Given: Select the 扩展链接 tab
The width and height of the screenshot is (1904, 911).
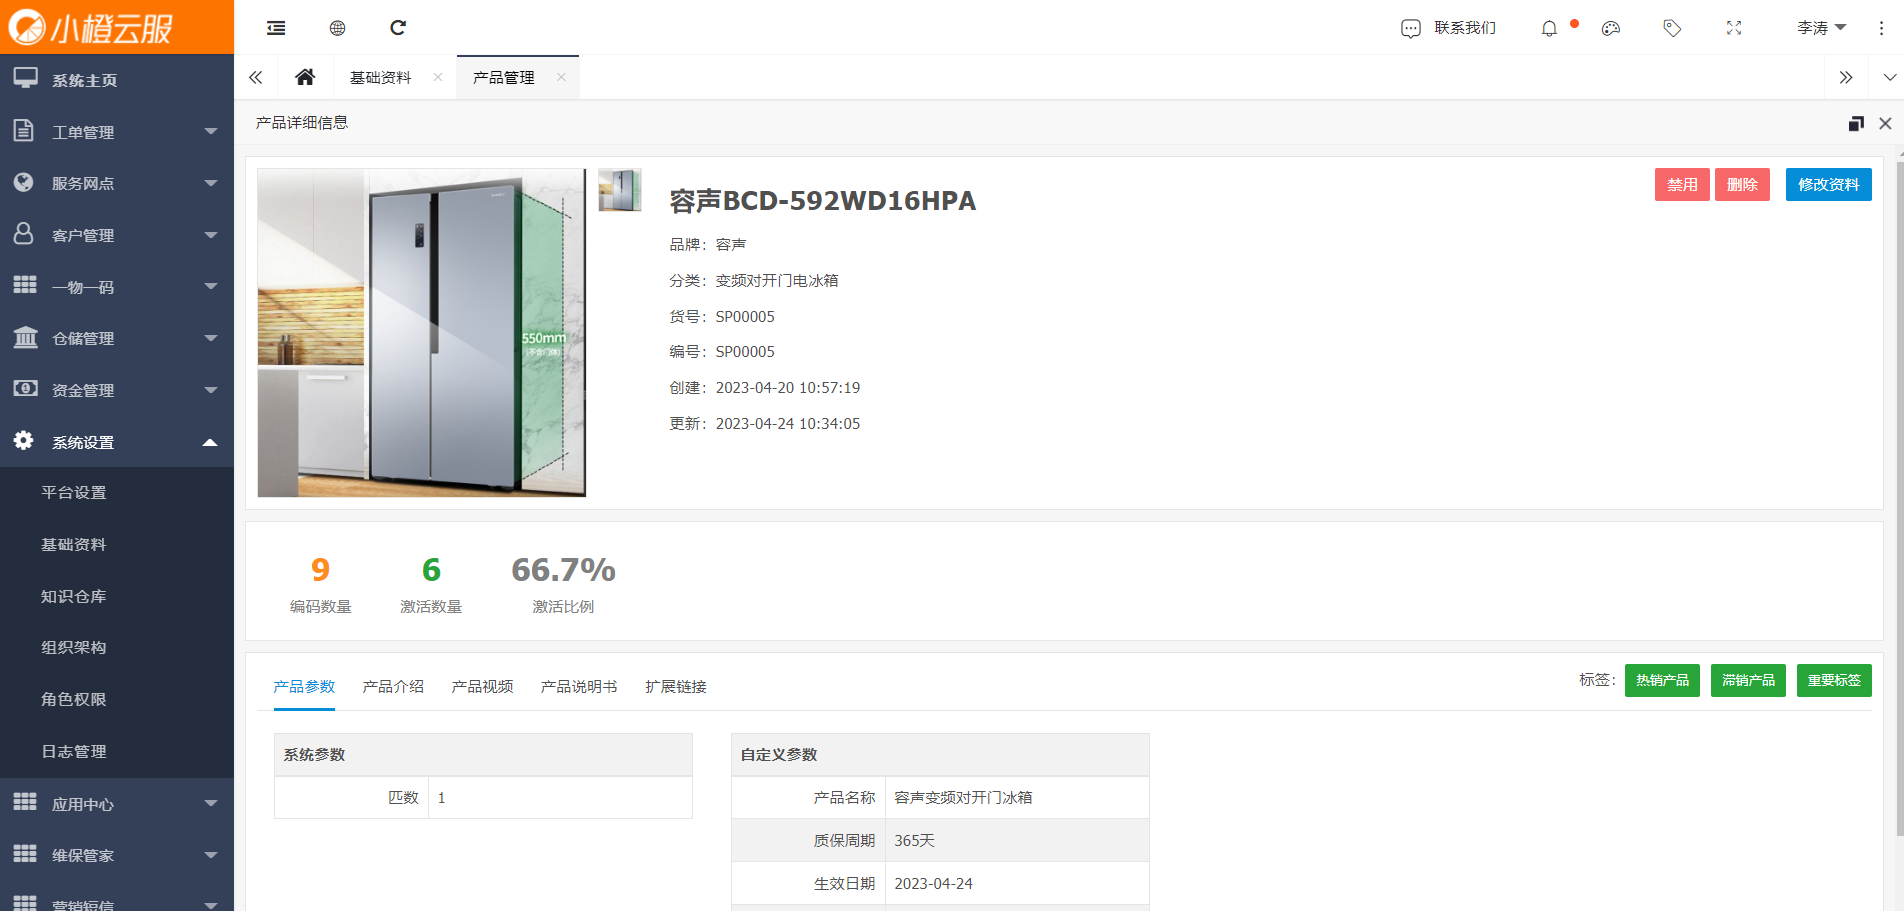Looking at the screenshot, I should (x=676, y=687).
